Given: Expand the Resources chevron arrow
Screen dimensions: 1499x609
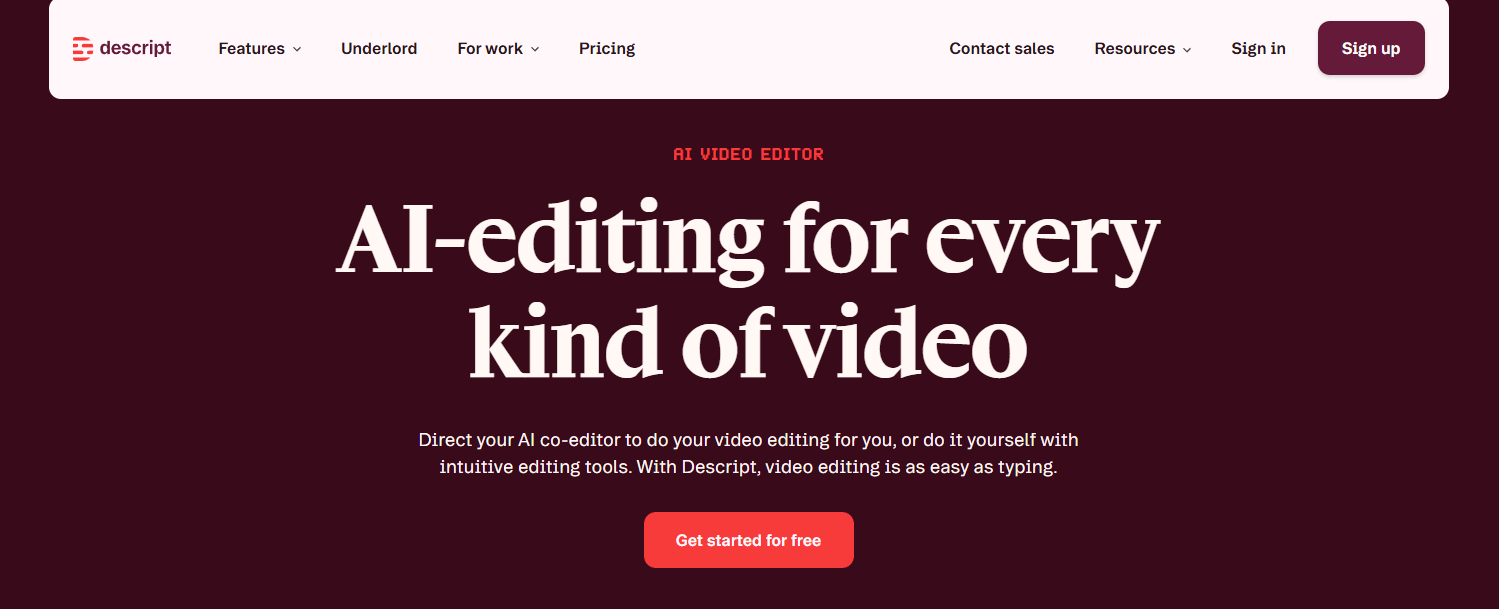Looking at the screenshot, I should [1187, 49].
